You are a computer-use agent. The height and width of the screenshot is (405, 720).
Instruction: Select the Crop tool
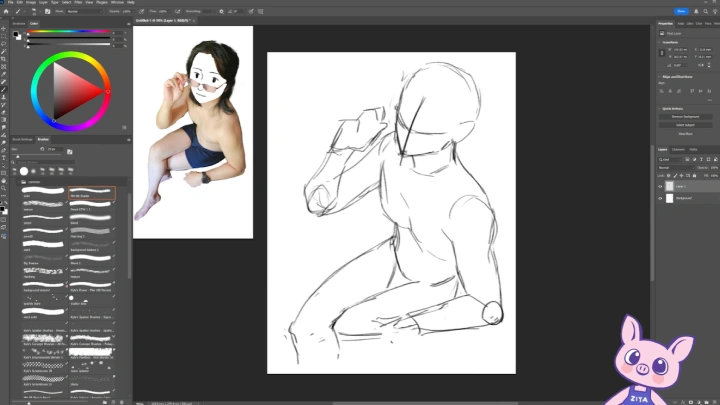(4, 59)
